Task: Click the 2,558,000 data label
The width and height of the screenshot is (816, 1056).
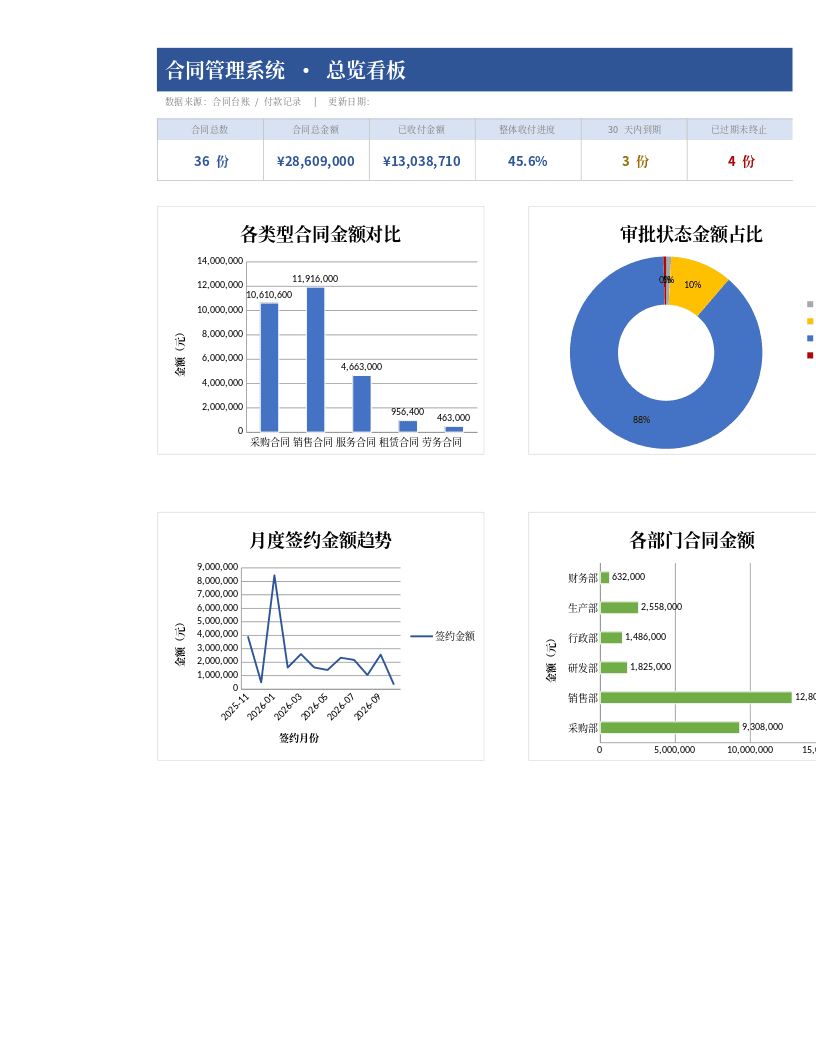Action: tap(661, 606)
